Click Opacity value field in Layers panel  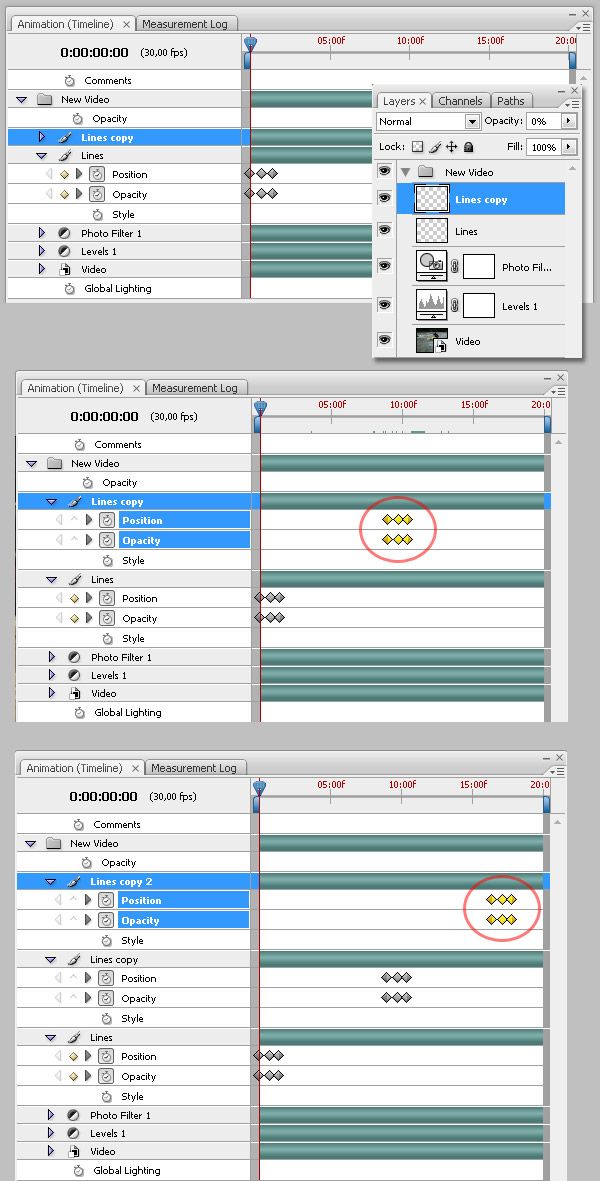543,121
